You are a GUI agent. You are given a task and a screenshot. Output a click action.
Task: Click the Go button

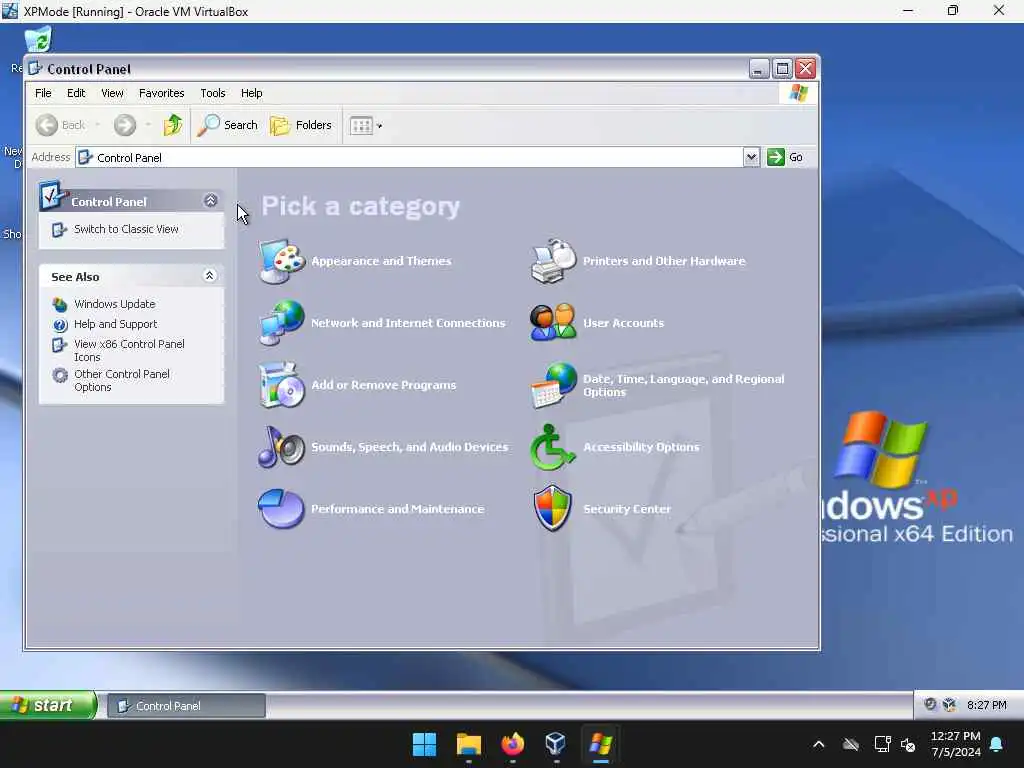[x=786, y=157]
